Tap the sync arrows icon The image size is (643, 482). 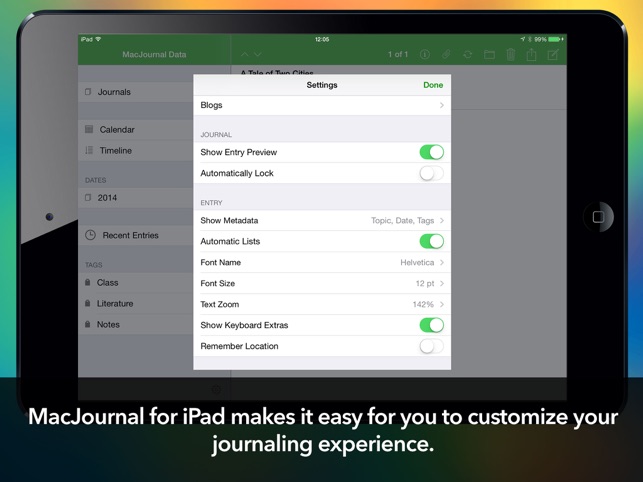coord(467,55)
